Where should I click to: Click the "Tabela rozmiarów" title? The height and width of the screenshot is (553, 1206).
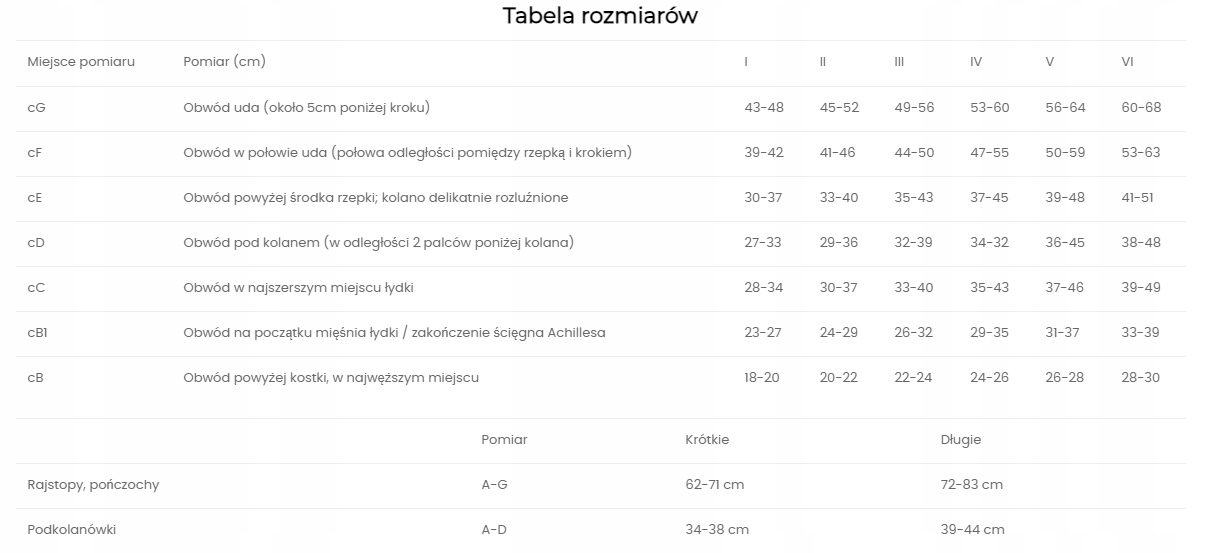tap(600, 16)
